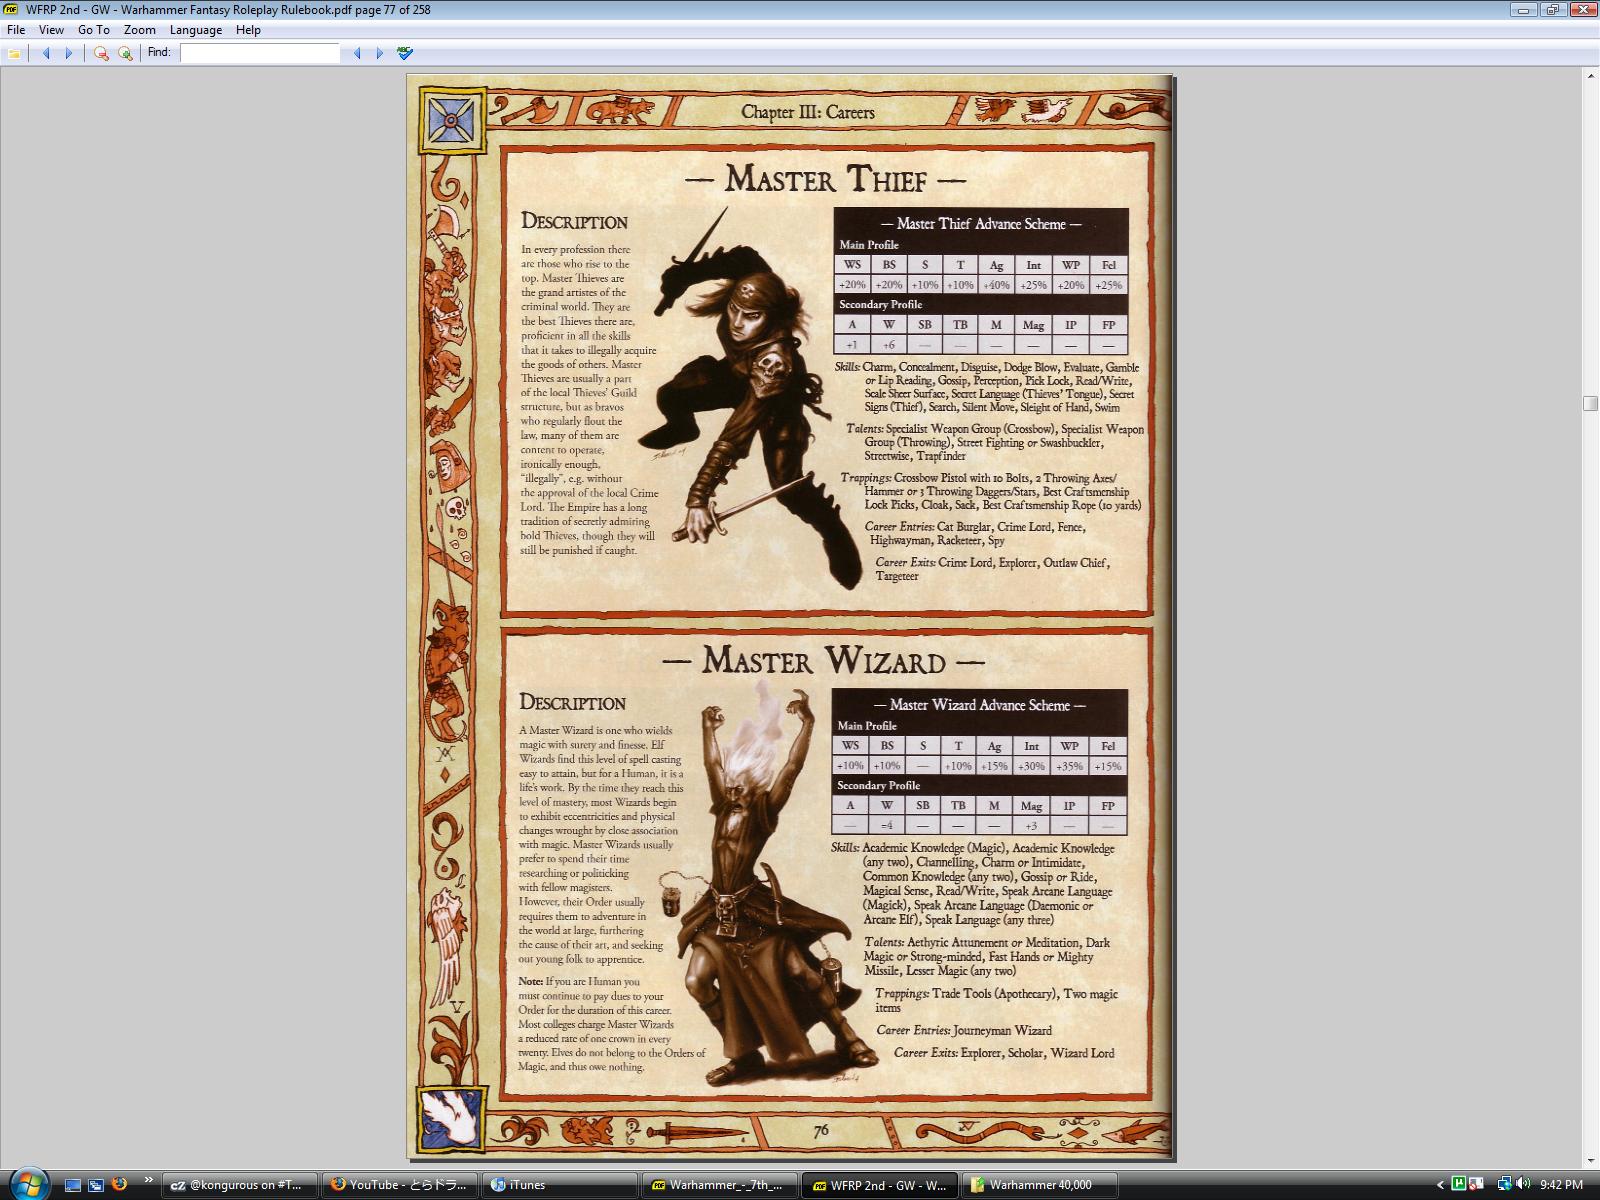1600x1200 pixels.
Task: Open the Language menu
Action: (x=196, y=30)
